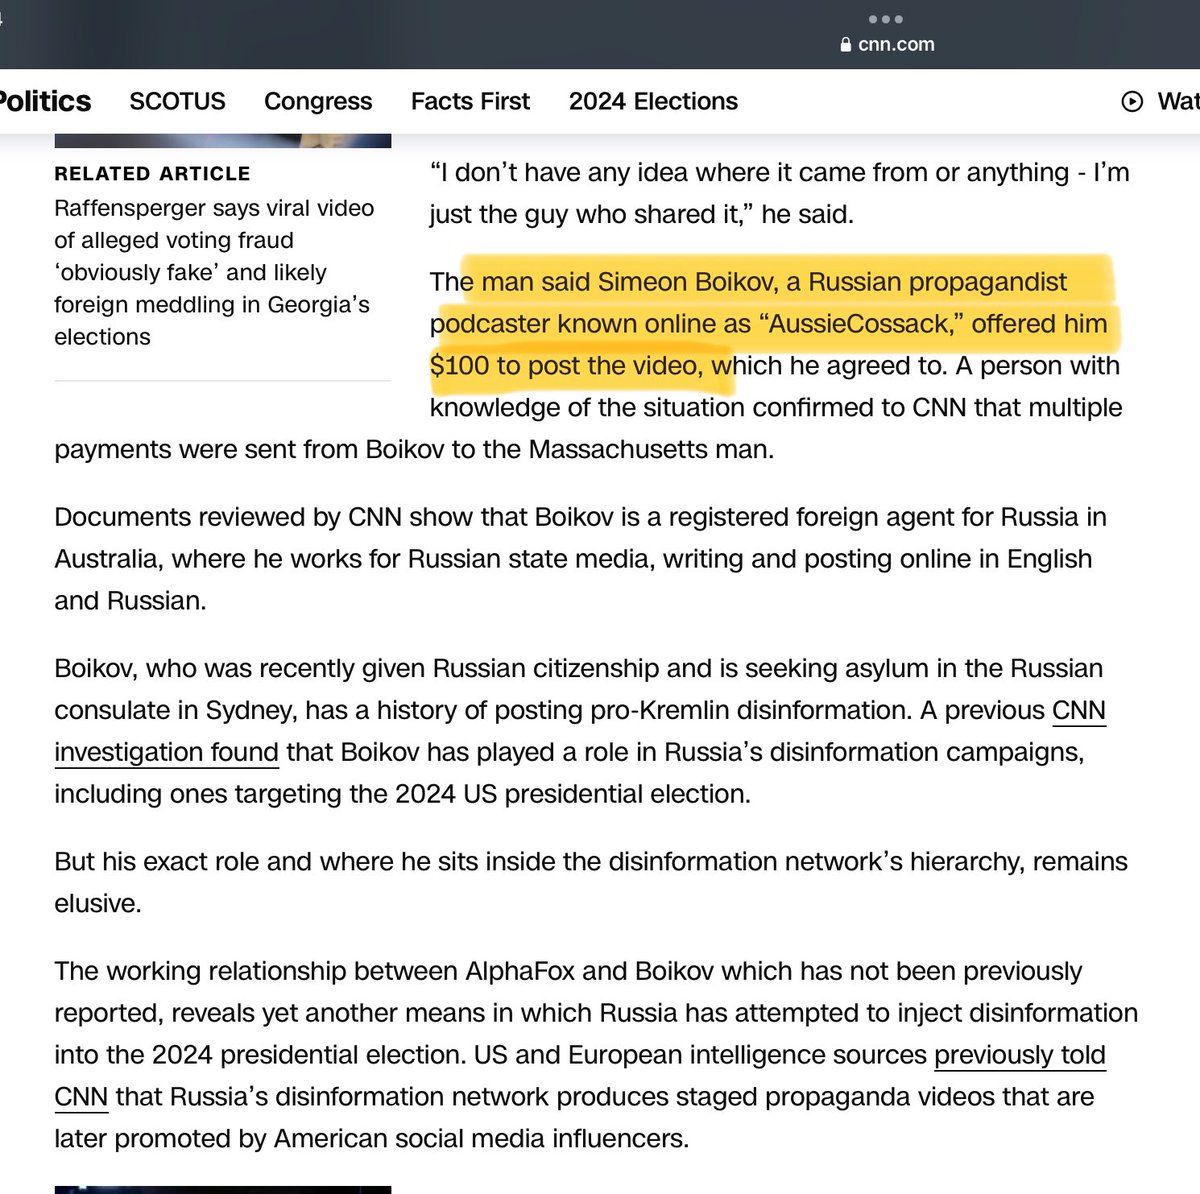Viewport: 1200px width, 1194px height.
Task: Tap the related article thumbnail image
Action: (x=222, y=141)
